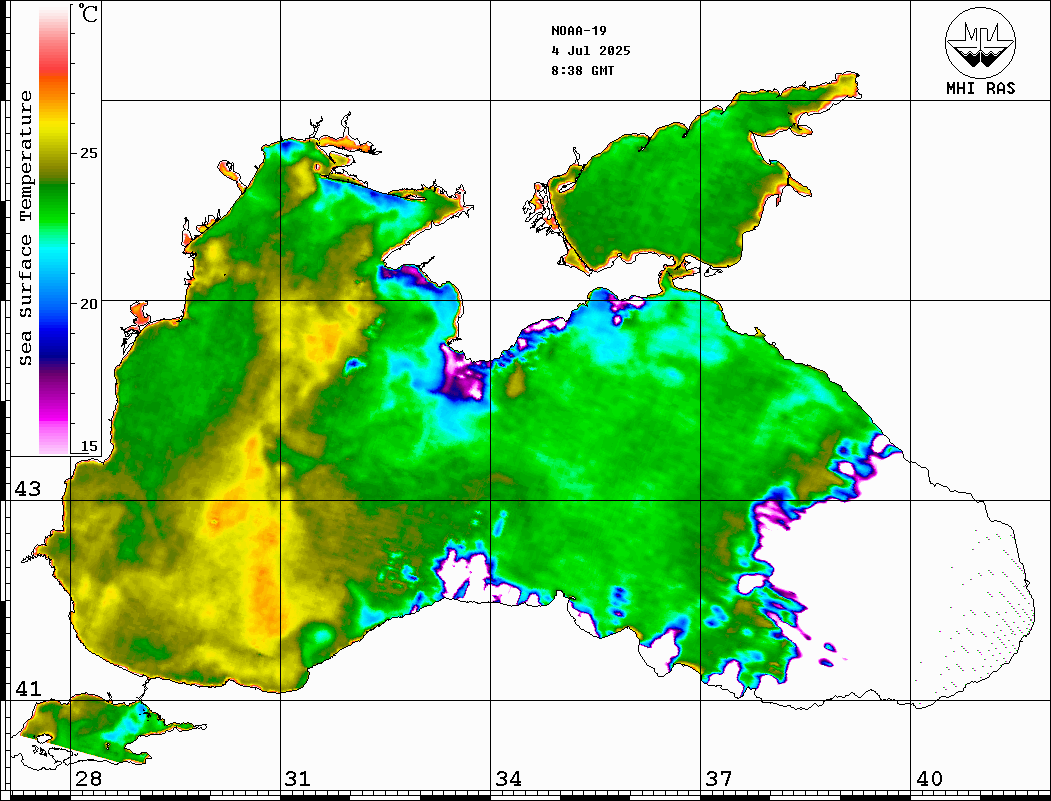
Task: Click the 'MHI RAS' caption text
Action: point(980,88)
